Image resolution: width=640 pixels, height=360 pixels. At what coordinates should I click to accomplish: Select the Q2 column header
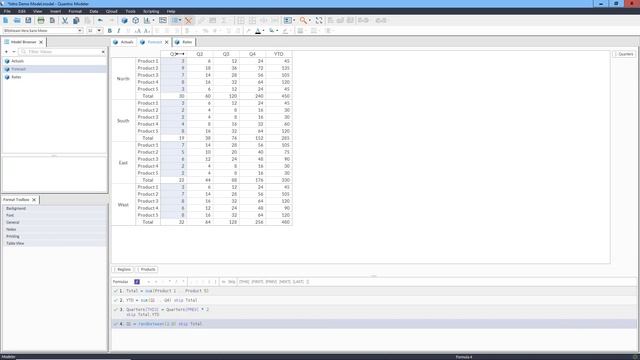200,54
